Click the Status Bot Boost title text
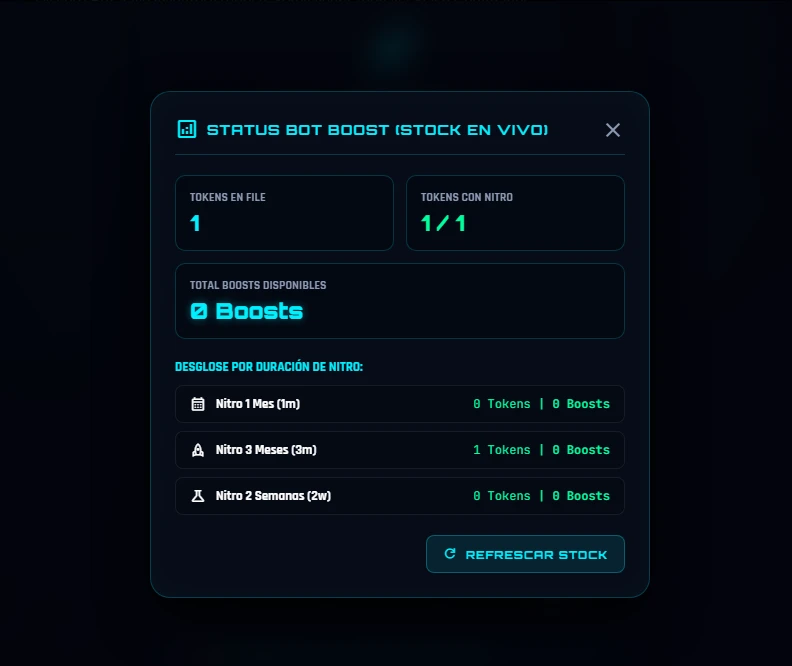792x666 pixels. (x=377, y=130)
